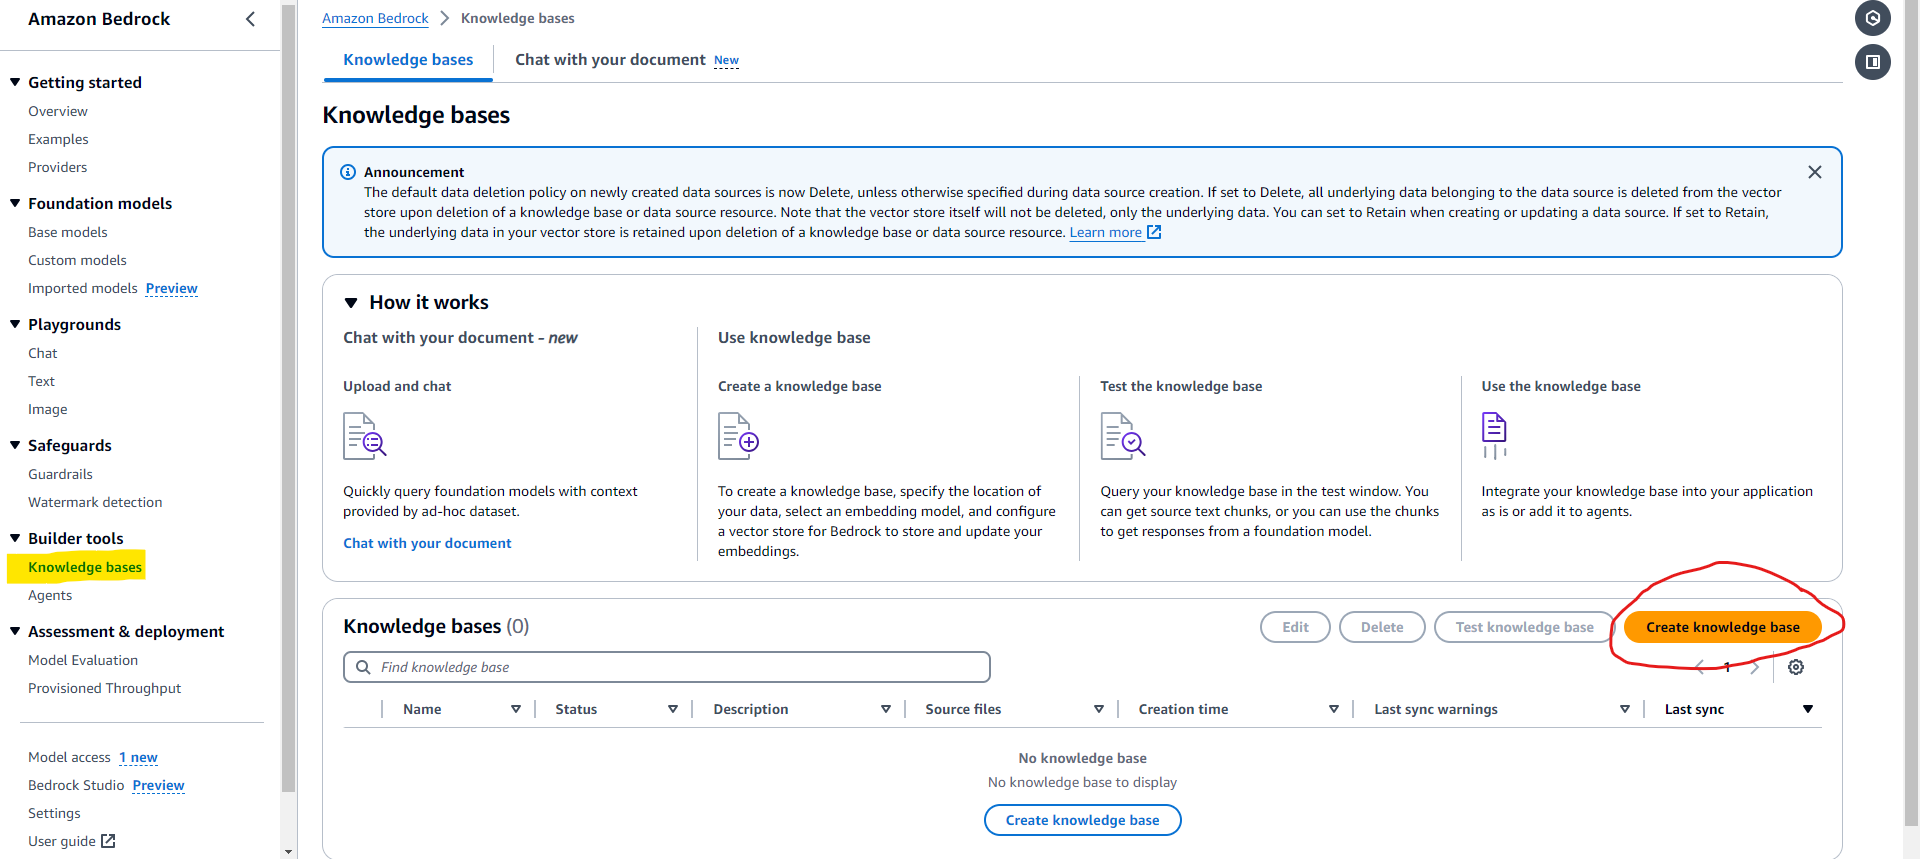This screenshot has width=1920, height=859.
Task: Collapse the How it works section
Action: coord(351,303)
